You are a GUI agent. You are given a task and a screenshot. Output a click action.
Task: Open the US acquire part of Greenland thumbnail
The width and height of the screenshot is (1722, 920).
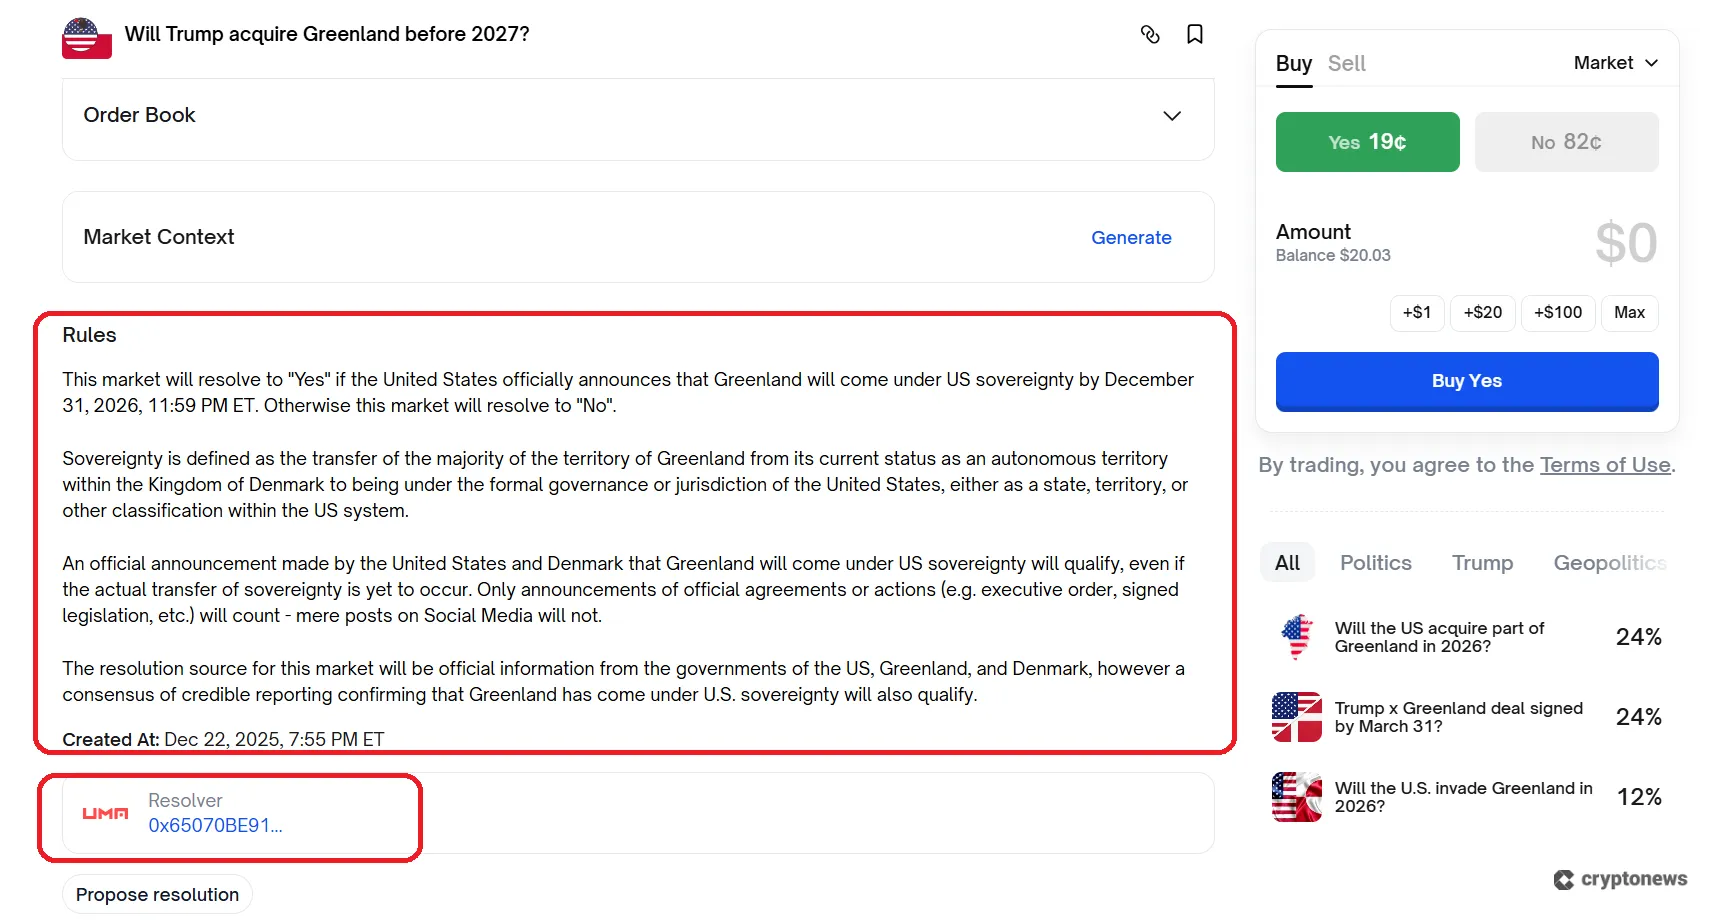click(x=1297, y=637)
